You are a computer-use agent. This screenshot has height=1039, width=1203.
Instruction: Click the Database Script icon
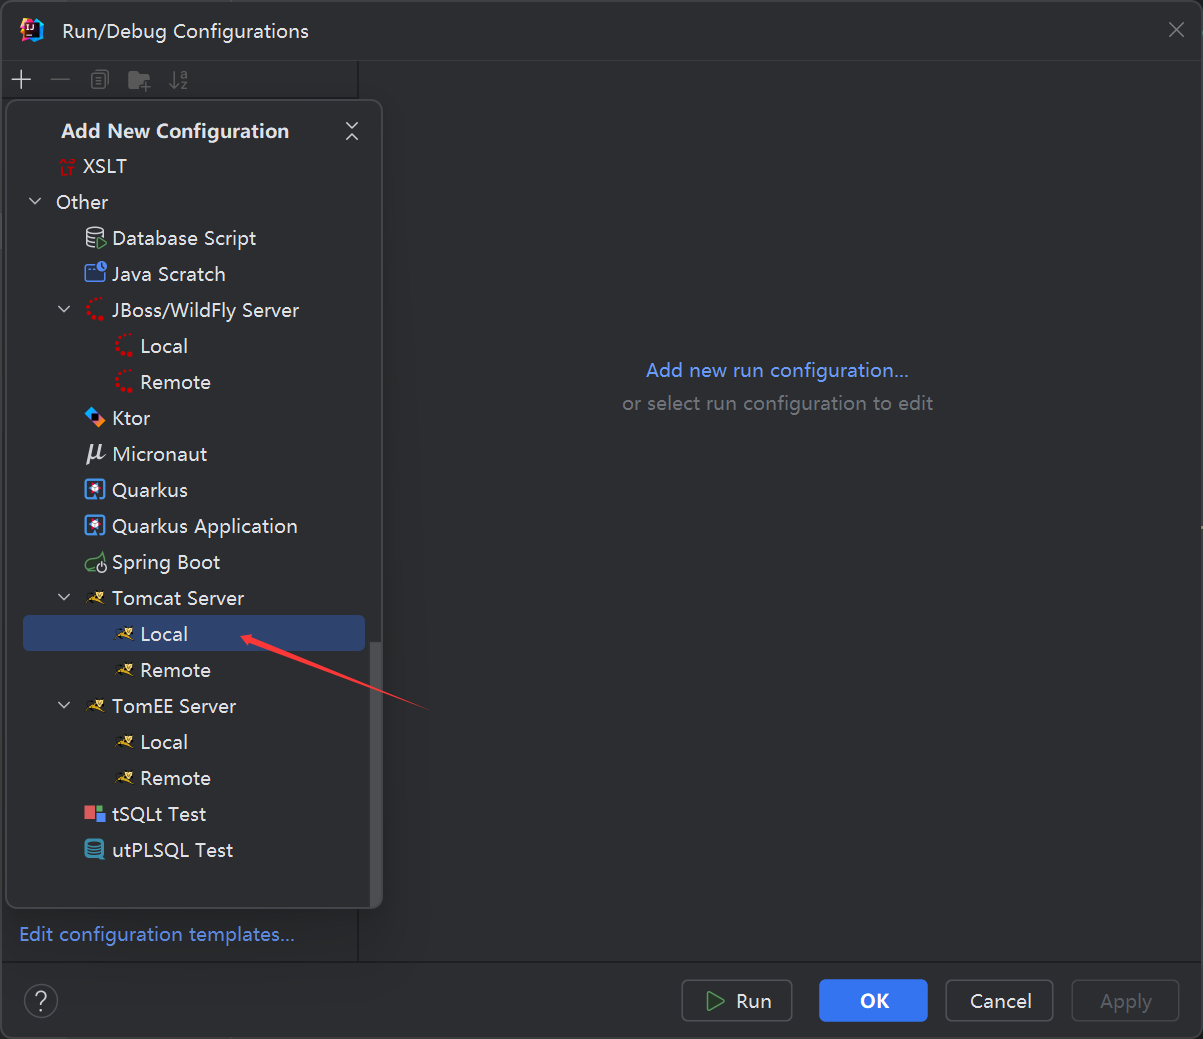click(95, 238)
